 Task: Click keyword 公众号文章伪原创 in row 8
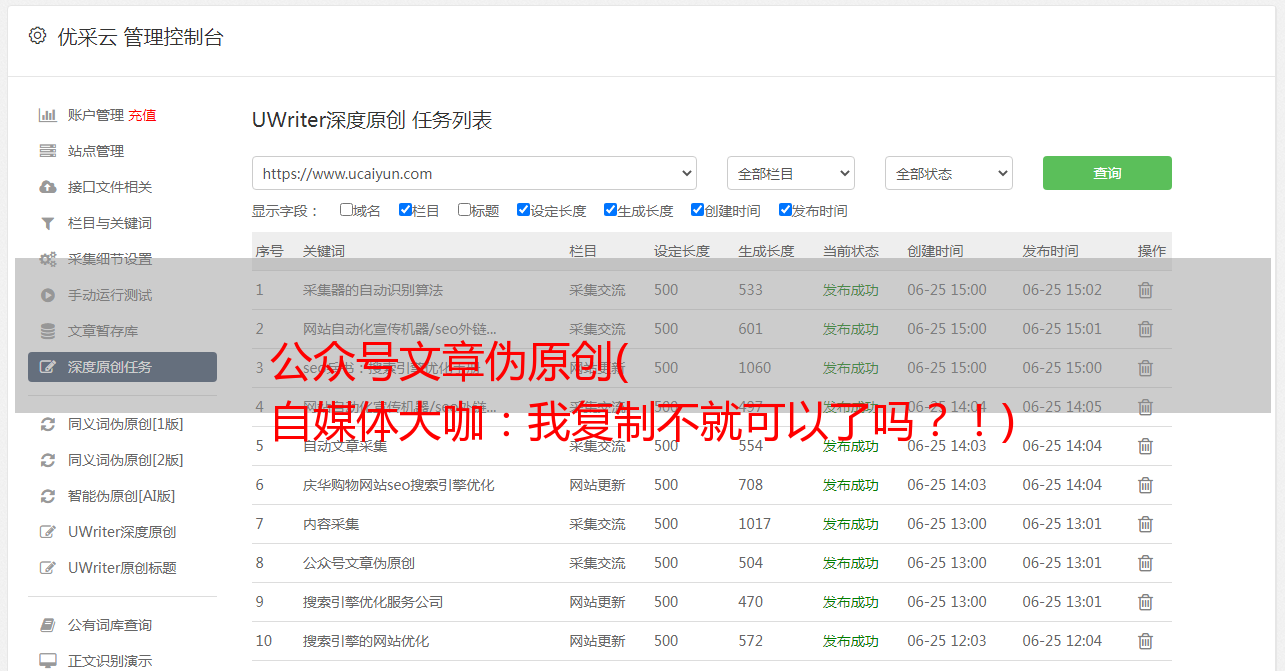coord(359,563)
